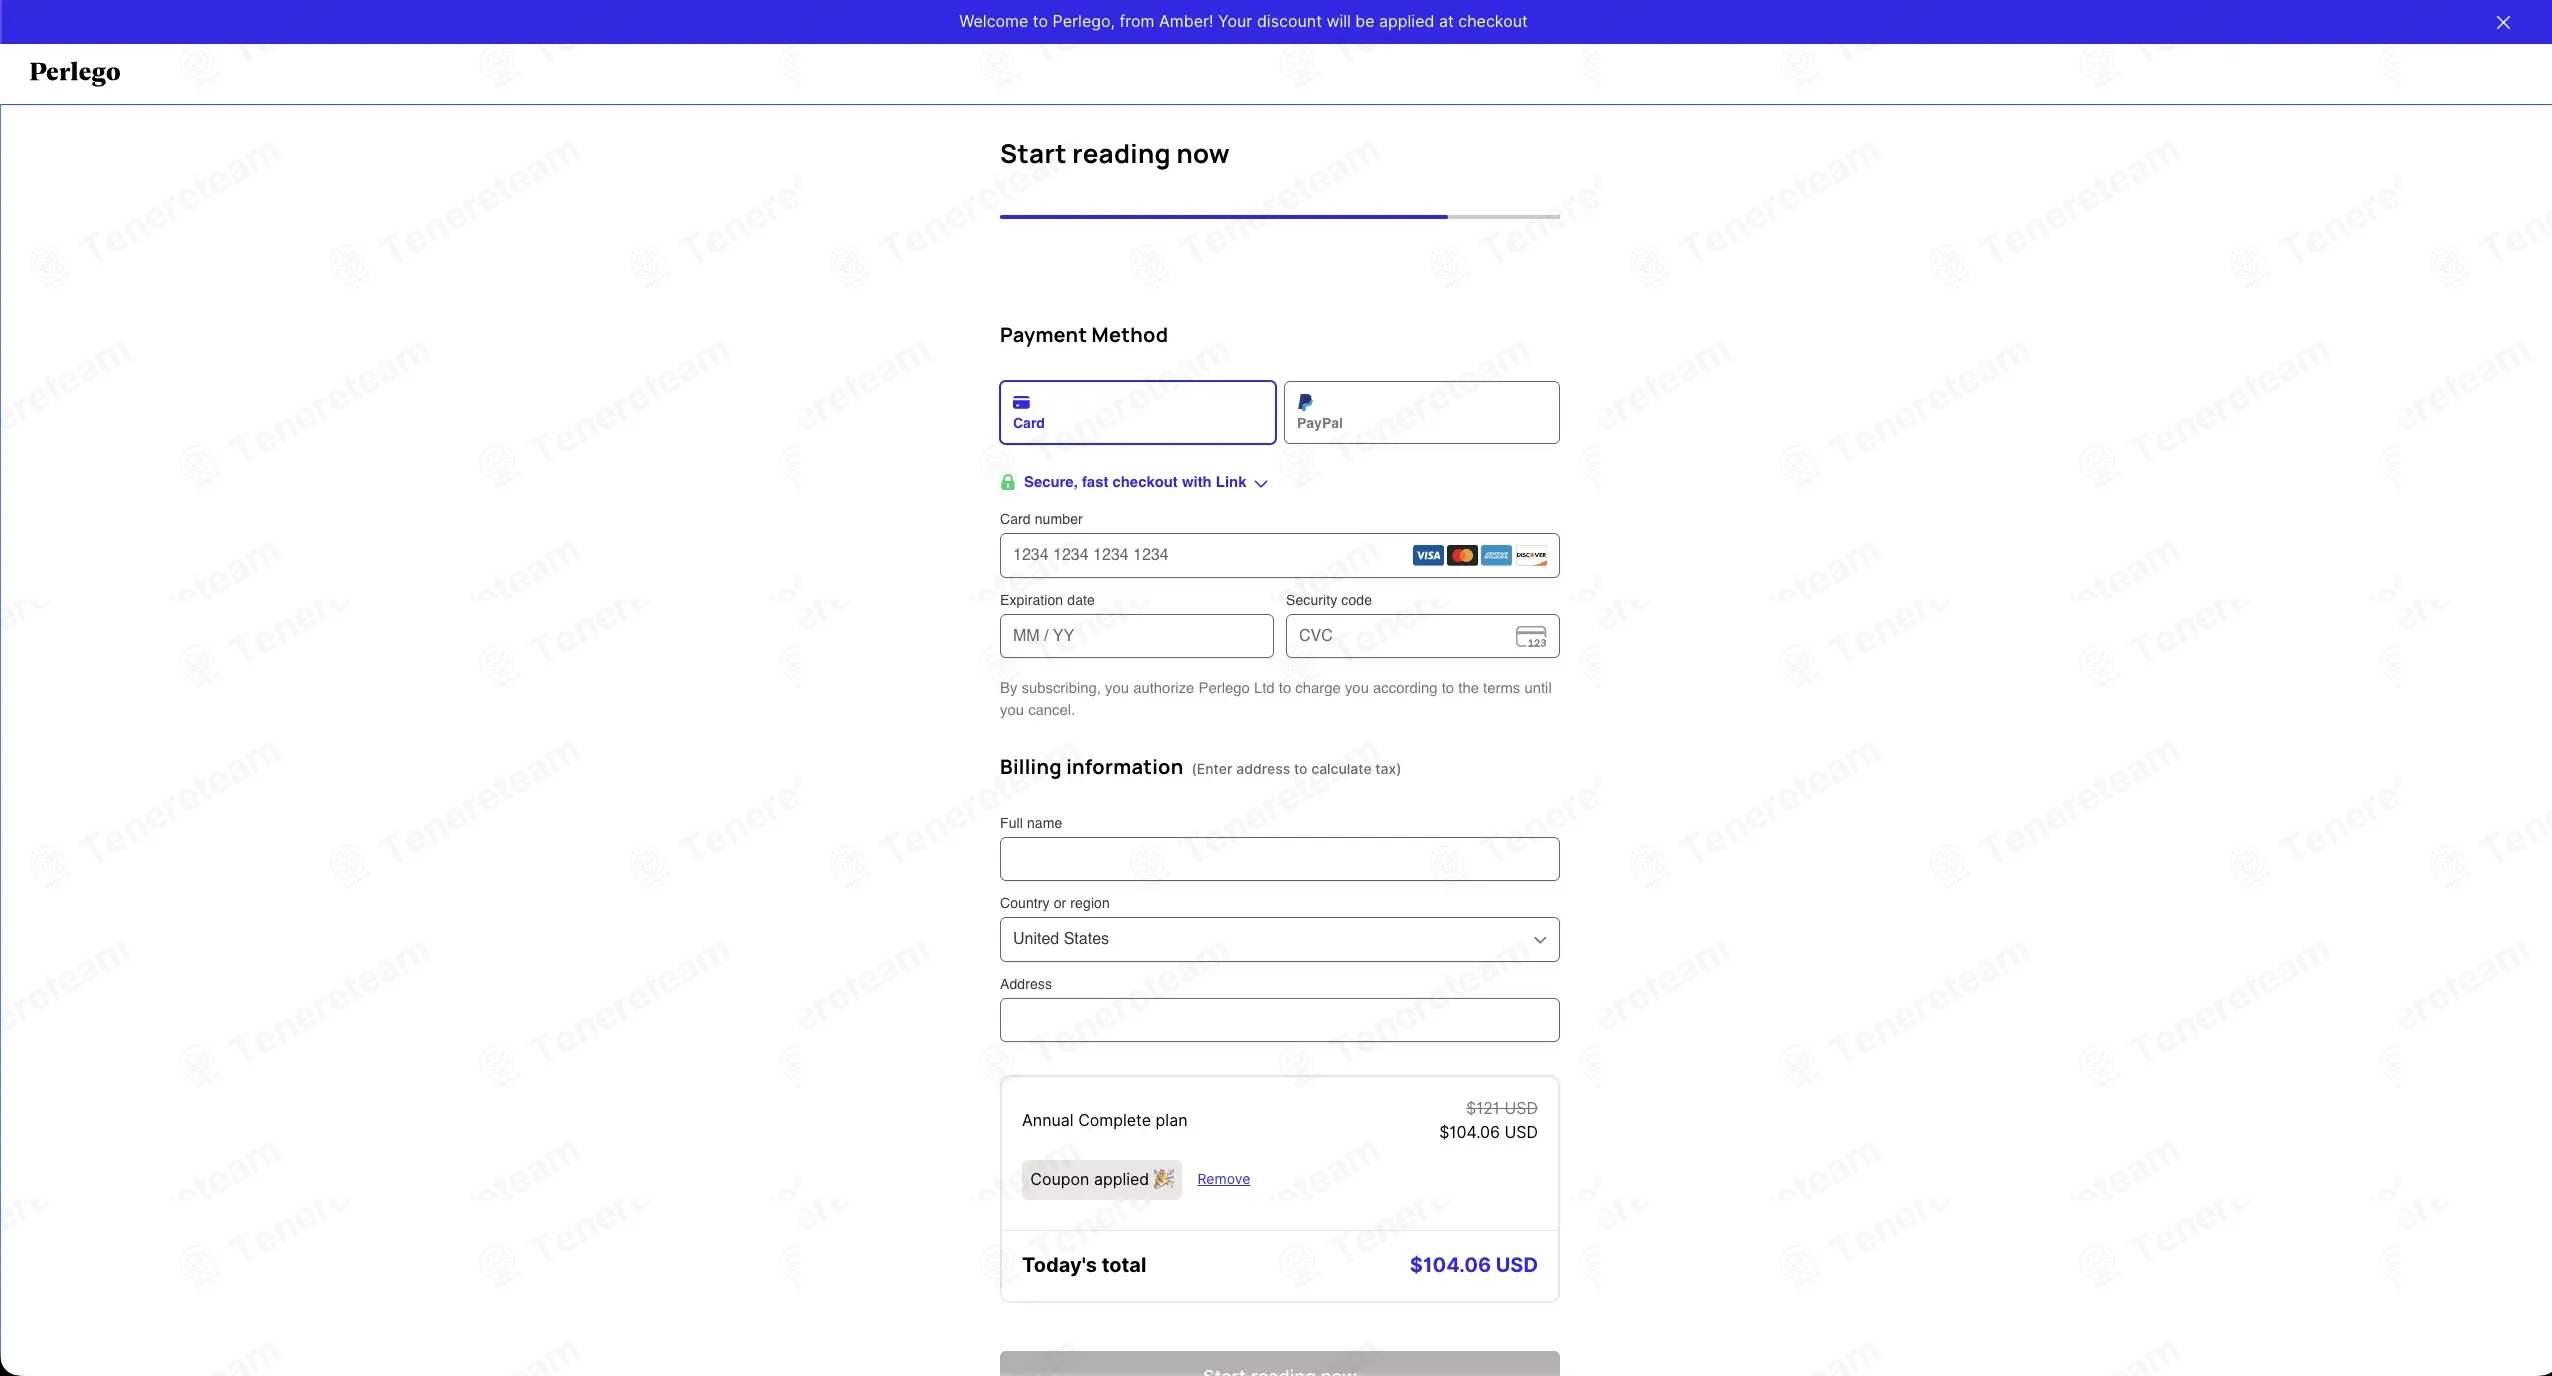Click the PayPal logo icon
The width and height of the screenshot is (2552, 1376).
click(x=1305, y=402)
